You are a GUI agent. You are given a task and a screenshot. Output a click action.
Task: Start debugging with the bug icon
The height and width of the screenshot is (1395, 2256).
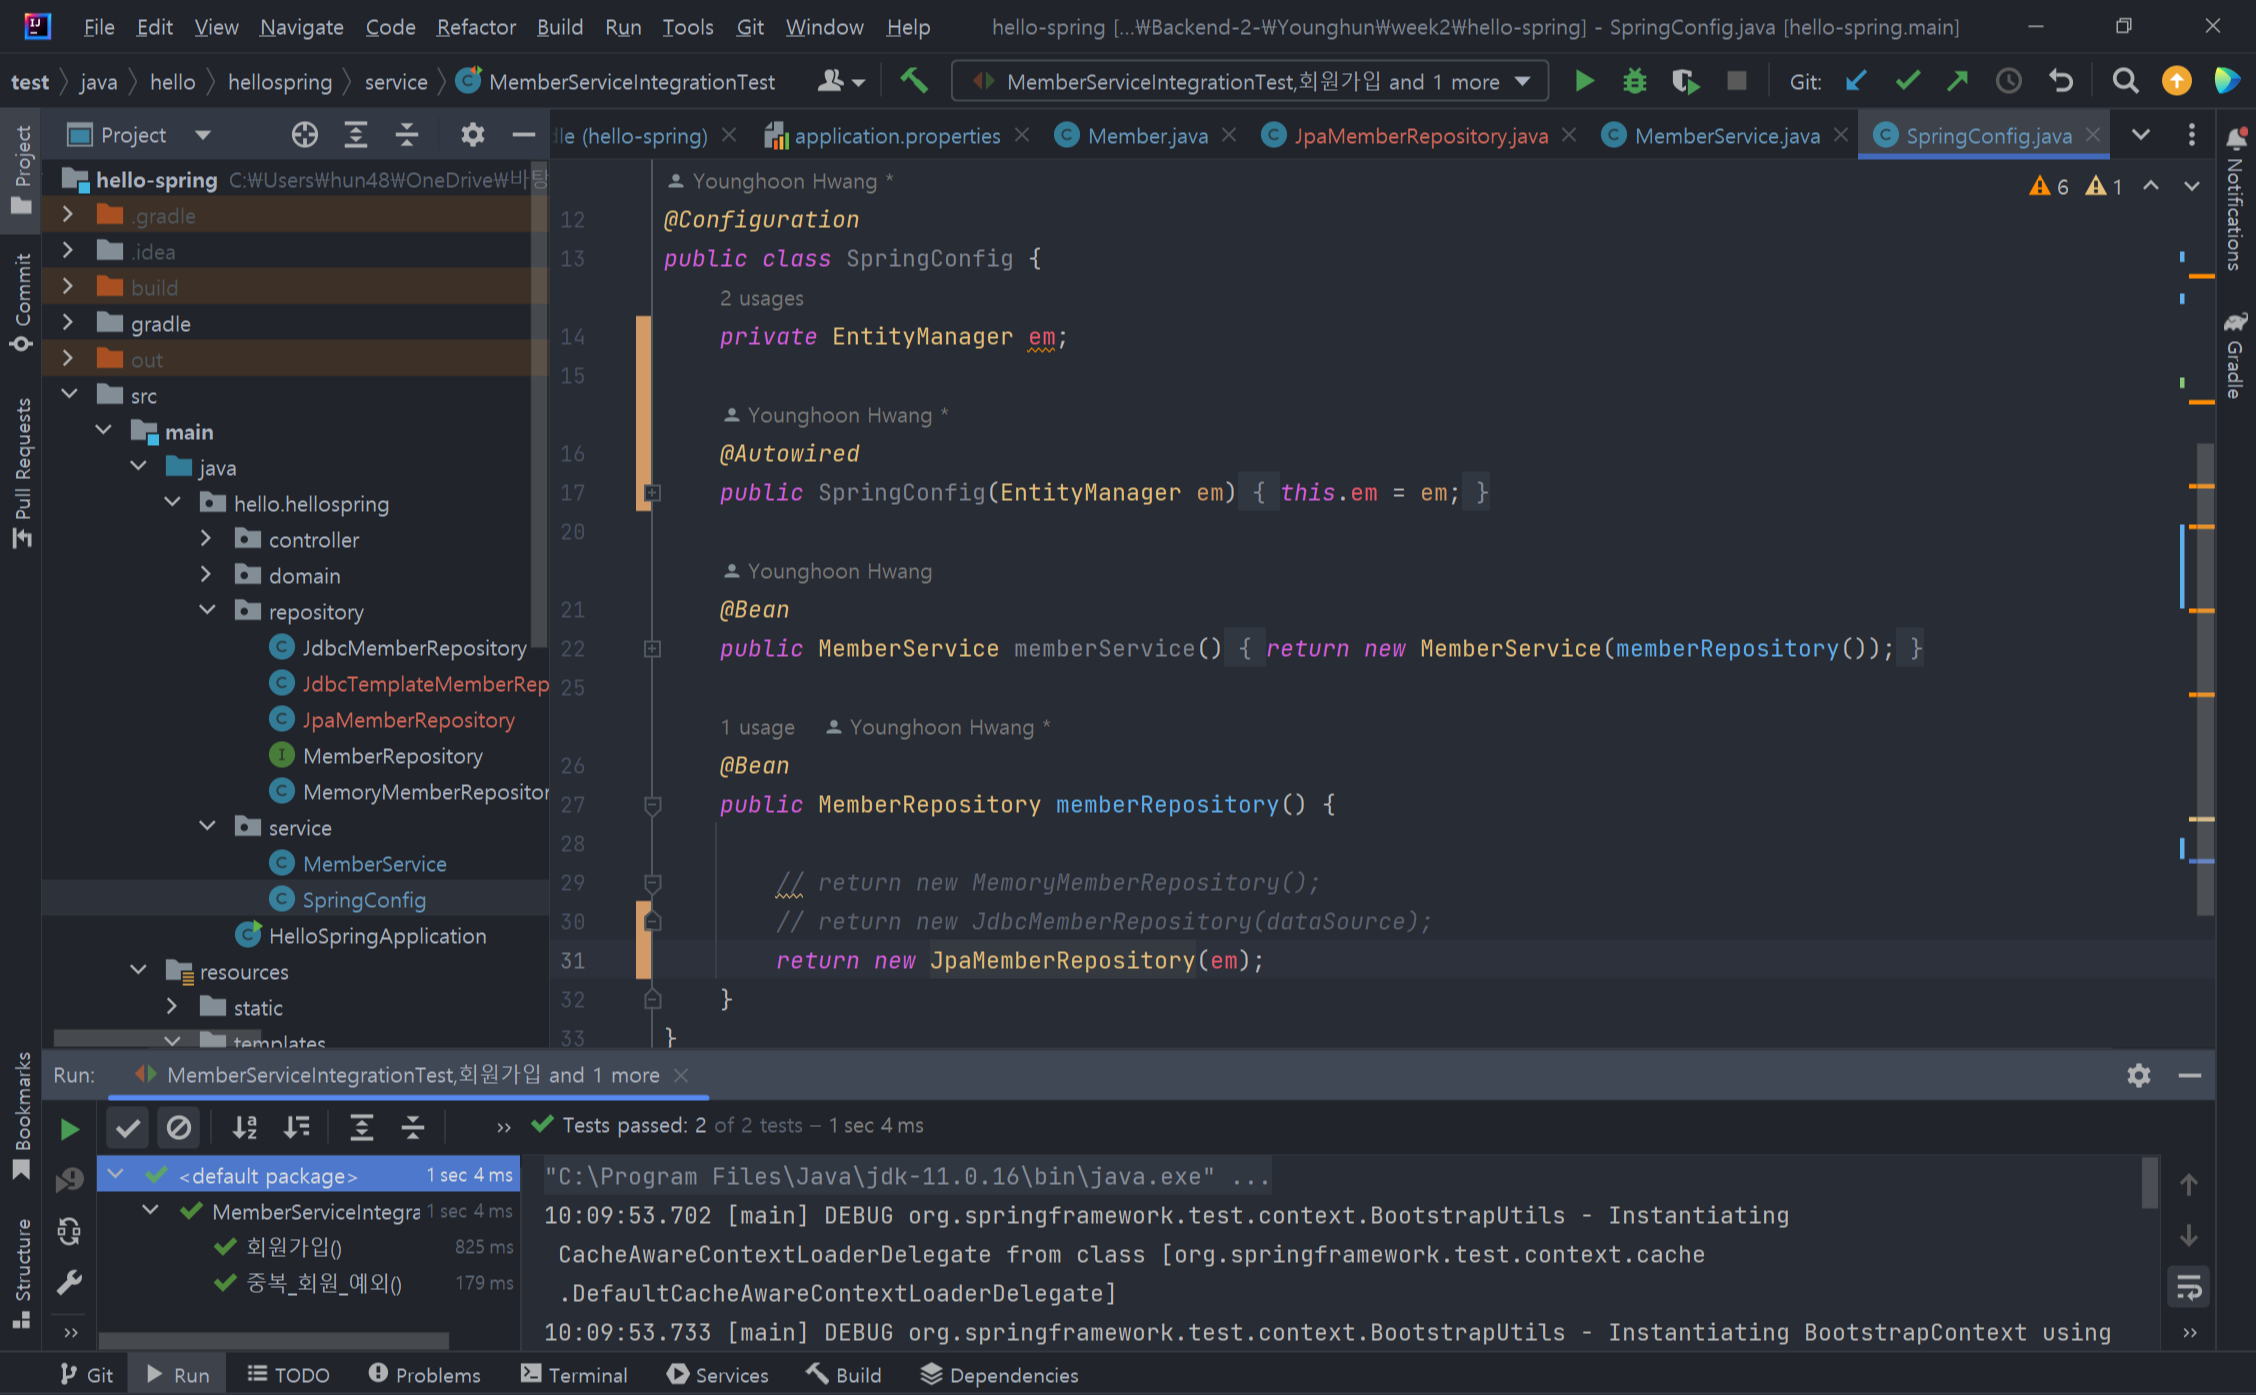coord(1634,81)
